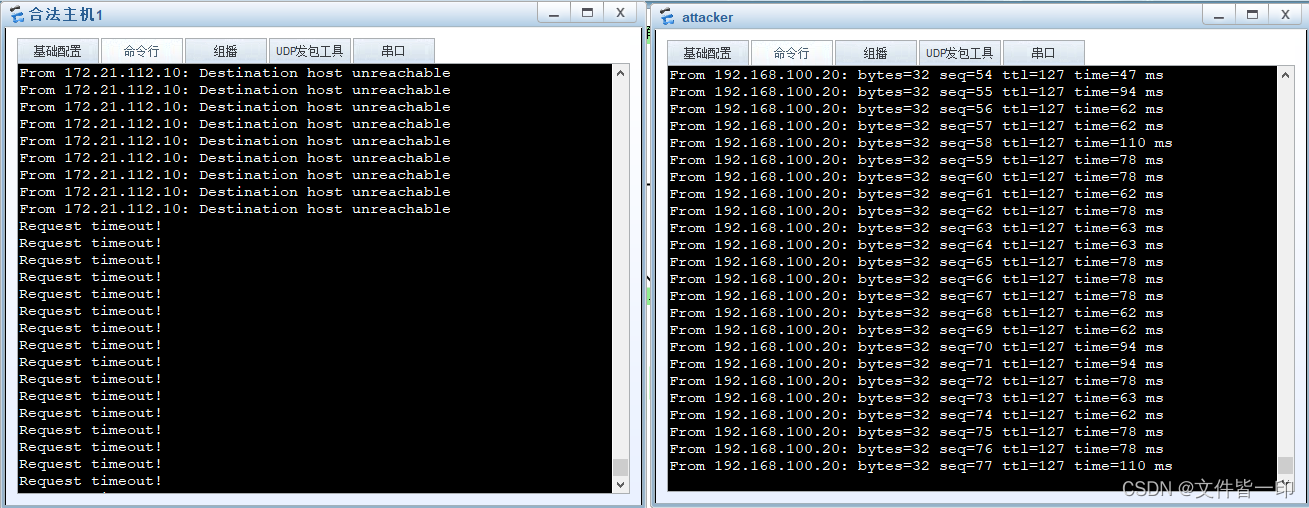Click the attacker line with seq=67
Viewport: 1309px width, 508px height.
(x=916, y=296)
